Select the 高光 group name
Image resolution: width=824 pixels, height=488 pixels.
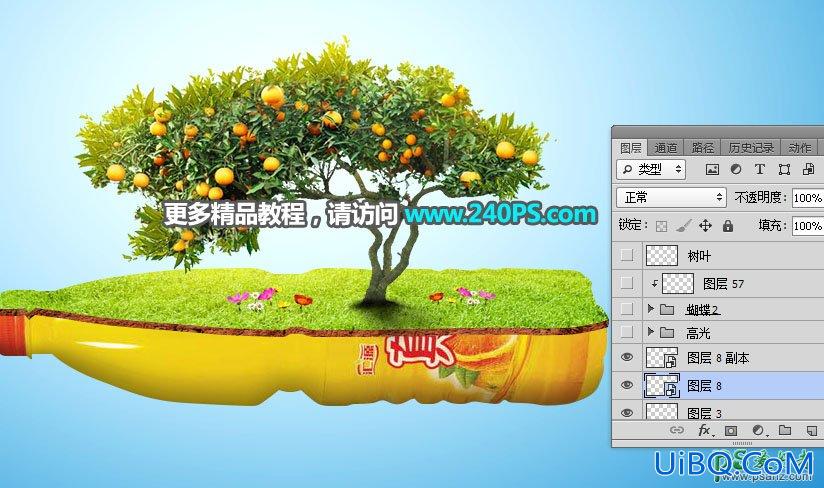click(x=698, y=333)
